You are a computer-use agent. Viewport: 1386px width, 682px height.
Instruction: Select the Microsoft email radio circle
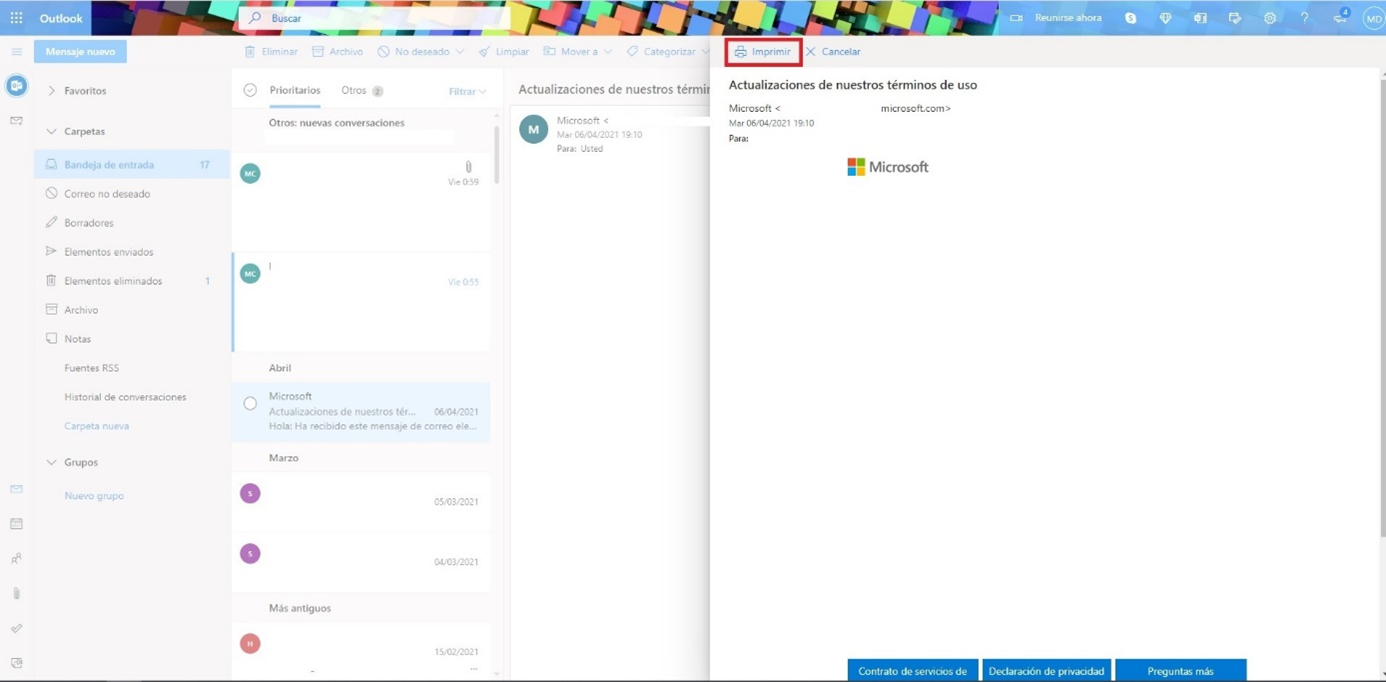pyautogui.click(x=250, y=404)
